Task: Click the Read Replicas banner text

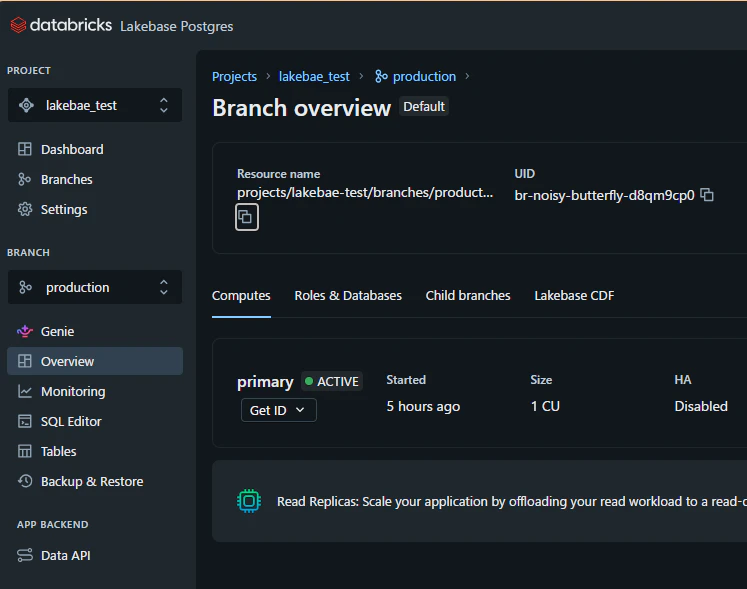Action: [512, 501]
